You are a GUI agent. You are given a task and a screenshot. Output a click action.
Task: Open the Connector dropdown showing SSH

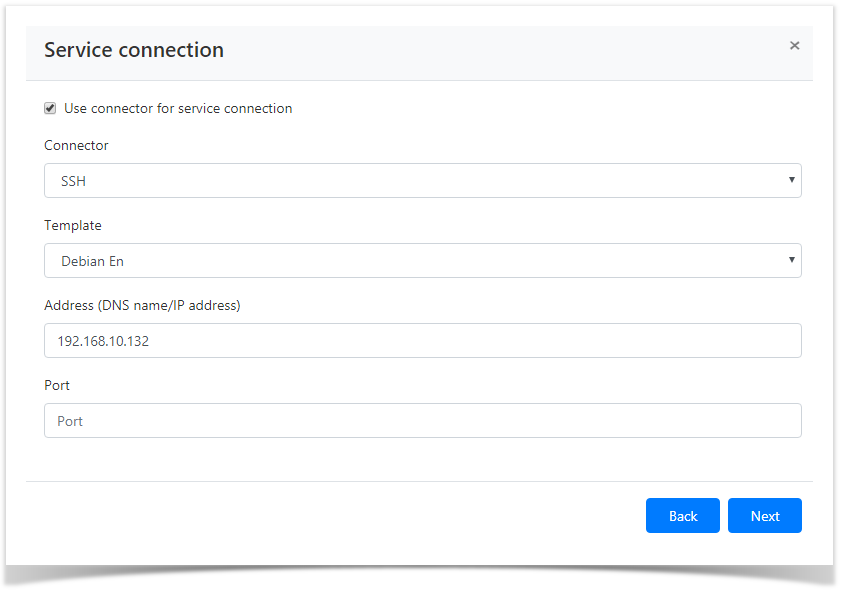click(x=422, y=181)
